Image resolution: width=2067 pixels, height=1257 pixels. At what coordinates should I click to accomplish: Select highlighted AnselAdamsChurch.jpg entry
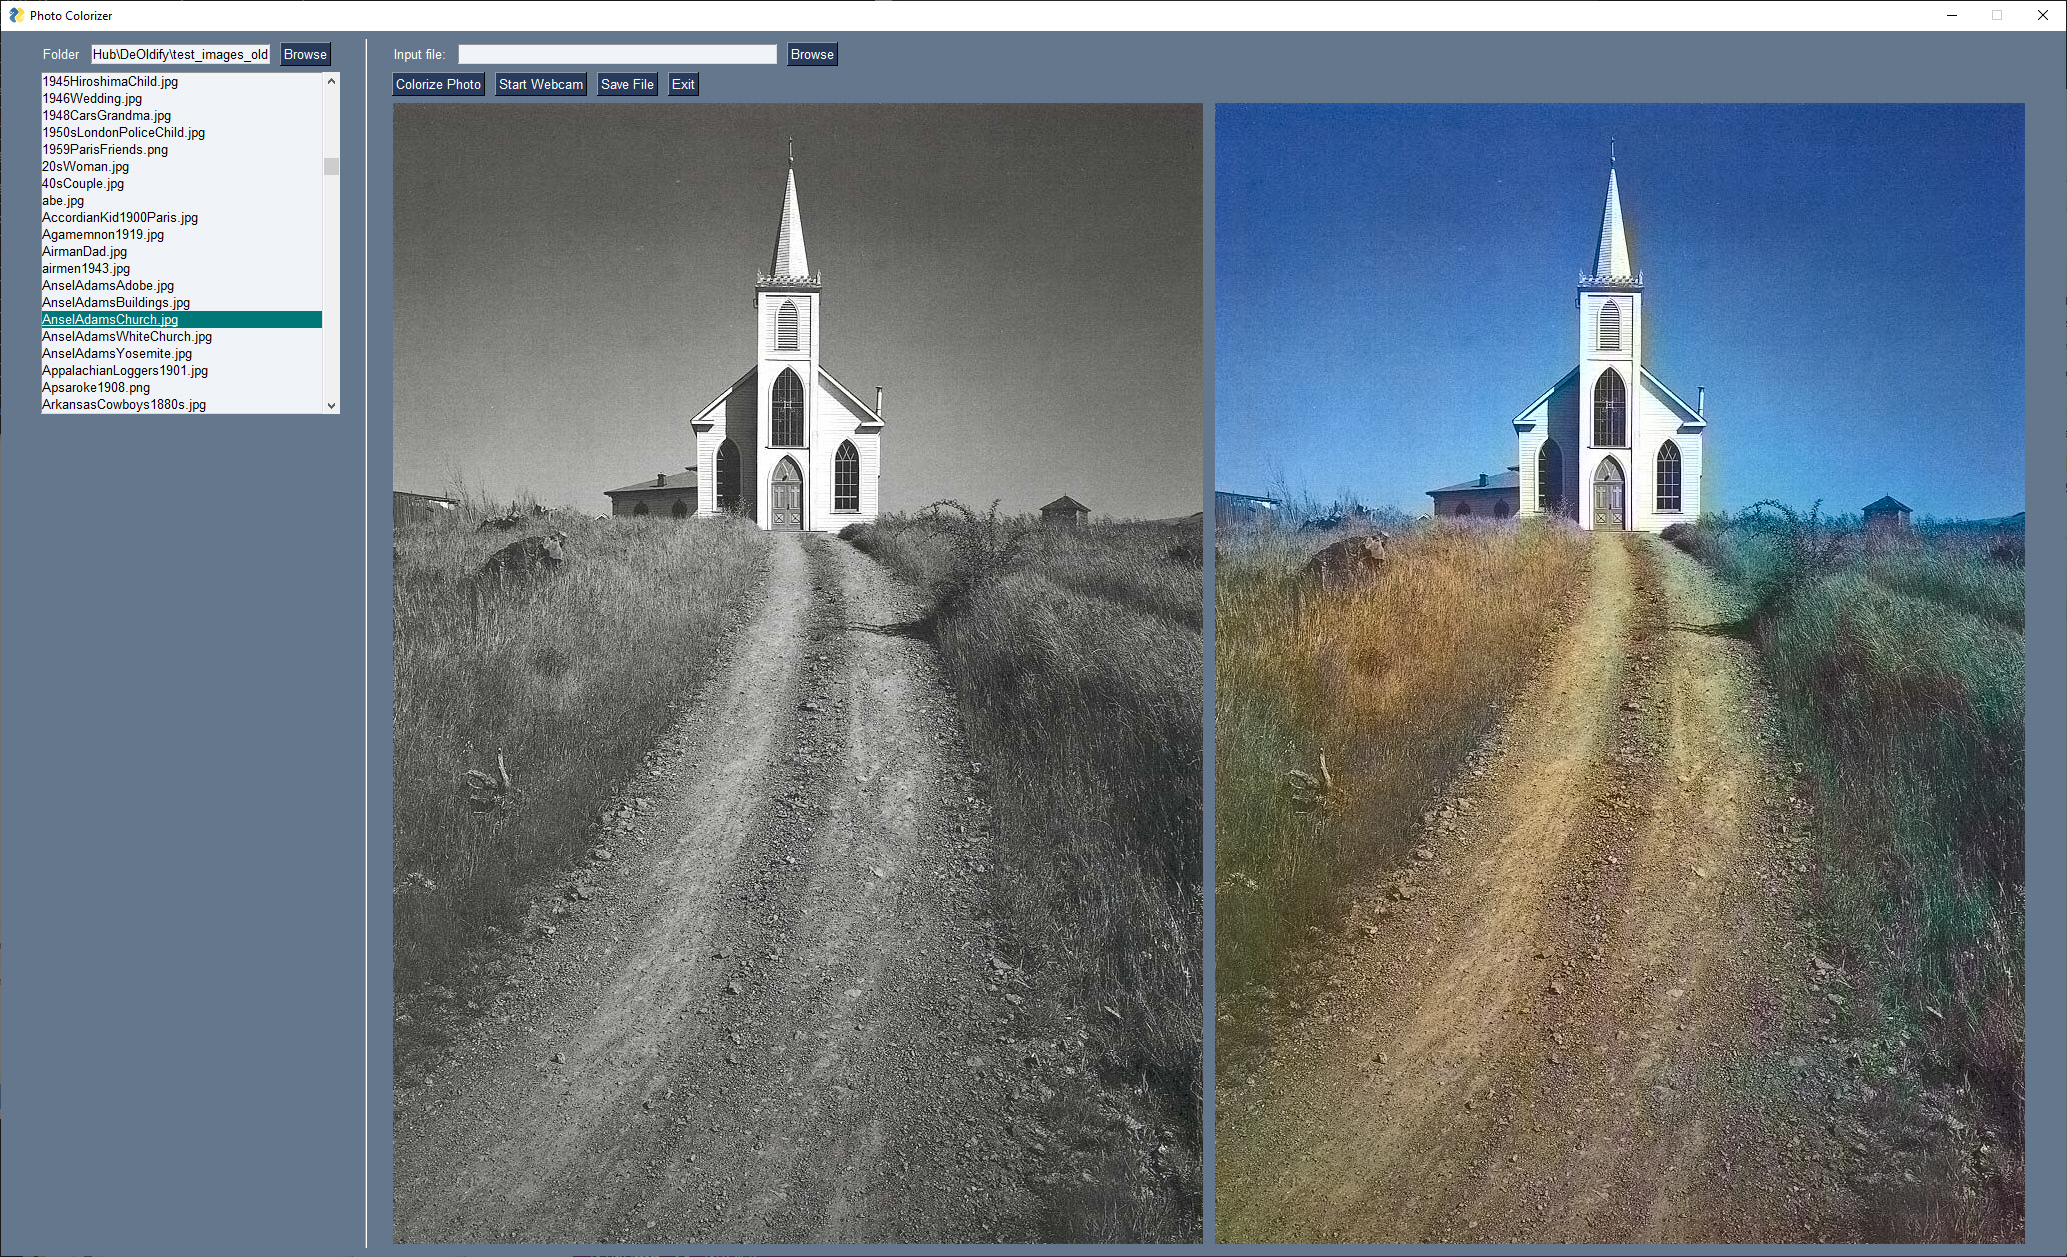click(x=181, y=319)
